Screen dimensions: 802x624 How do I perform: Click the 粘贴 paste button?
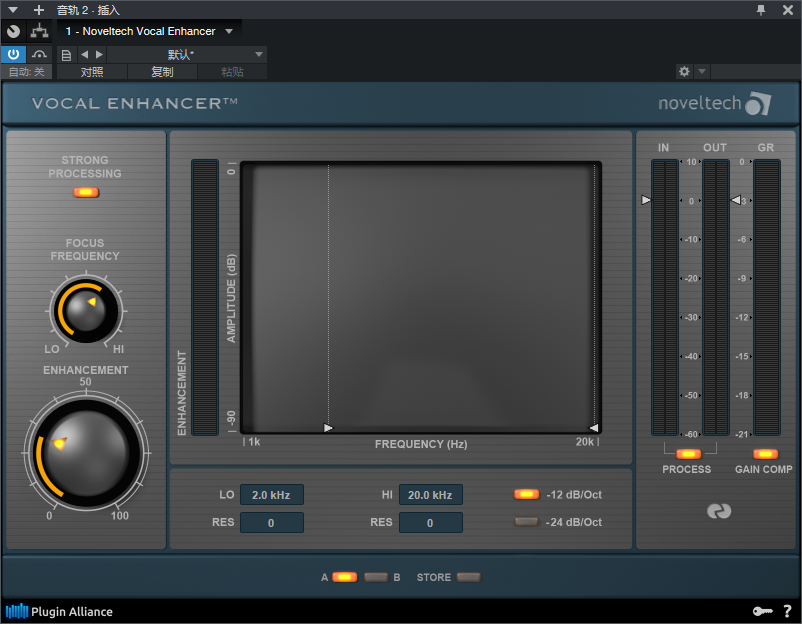[232, 72]
